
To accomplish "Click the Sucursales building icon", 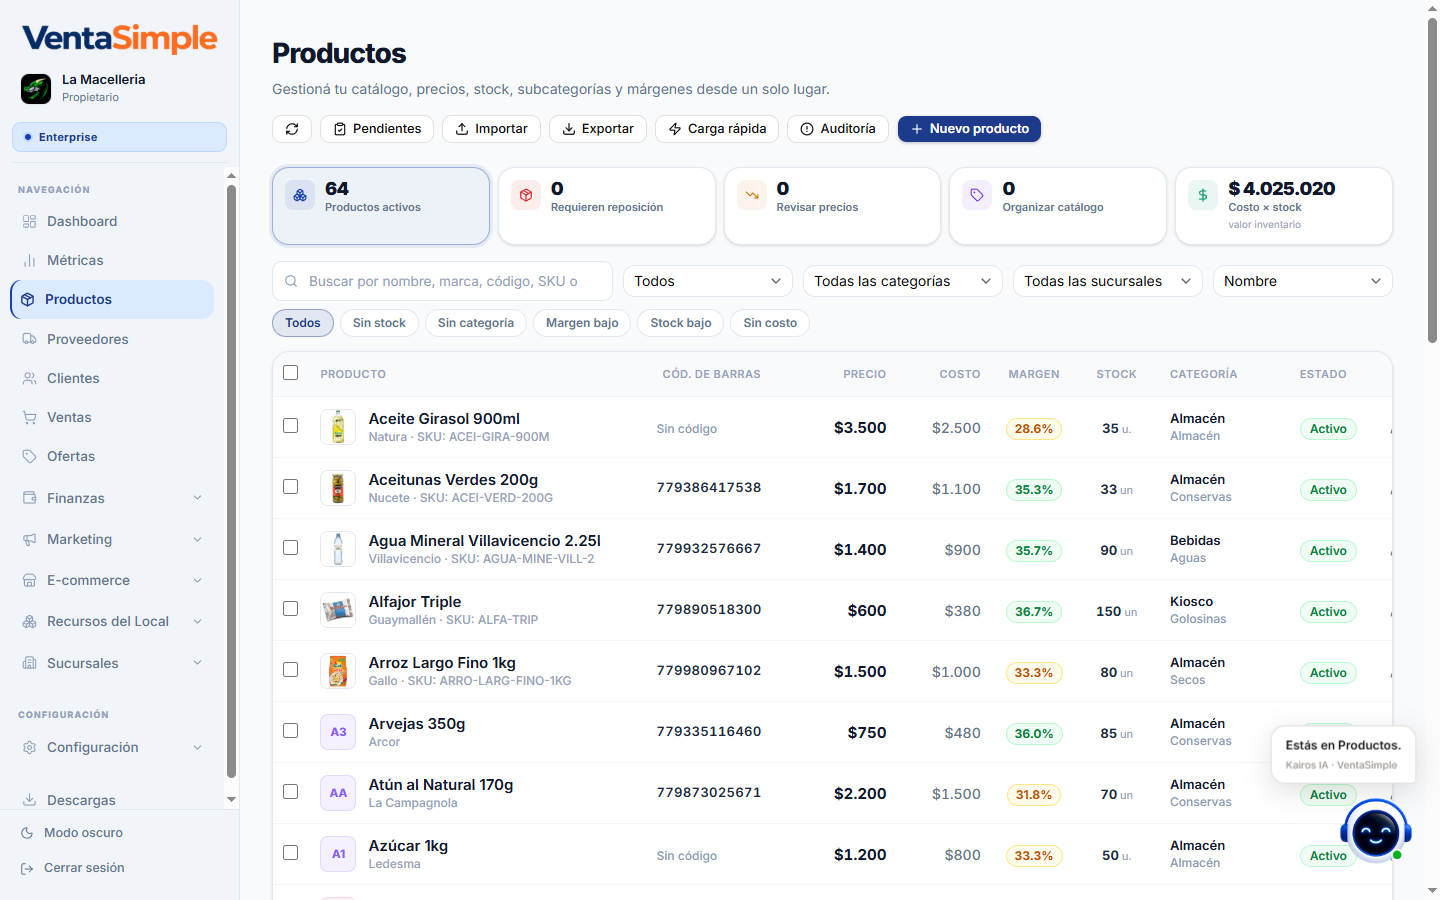I will (29, 663).
